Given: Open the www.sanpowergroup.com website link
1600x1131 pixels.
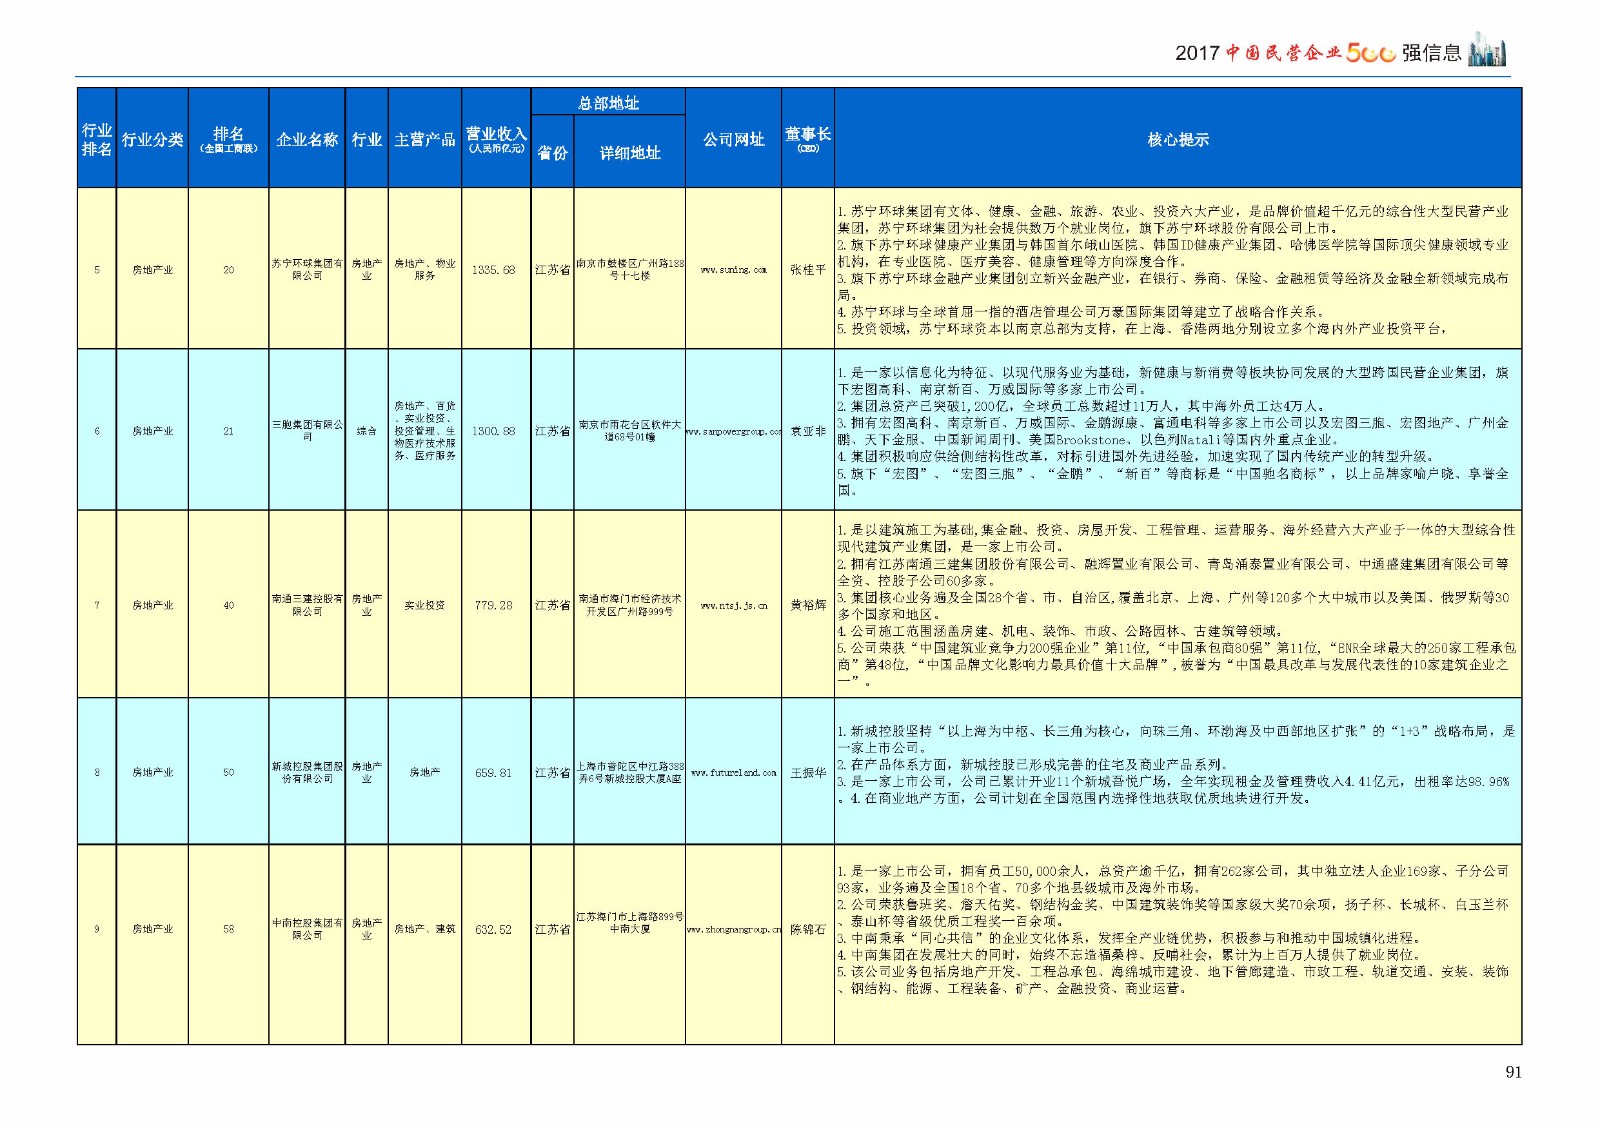Looking at the screenshot, I should tap(733, 431).
